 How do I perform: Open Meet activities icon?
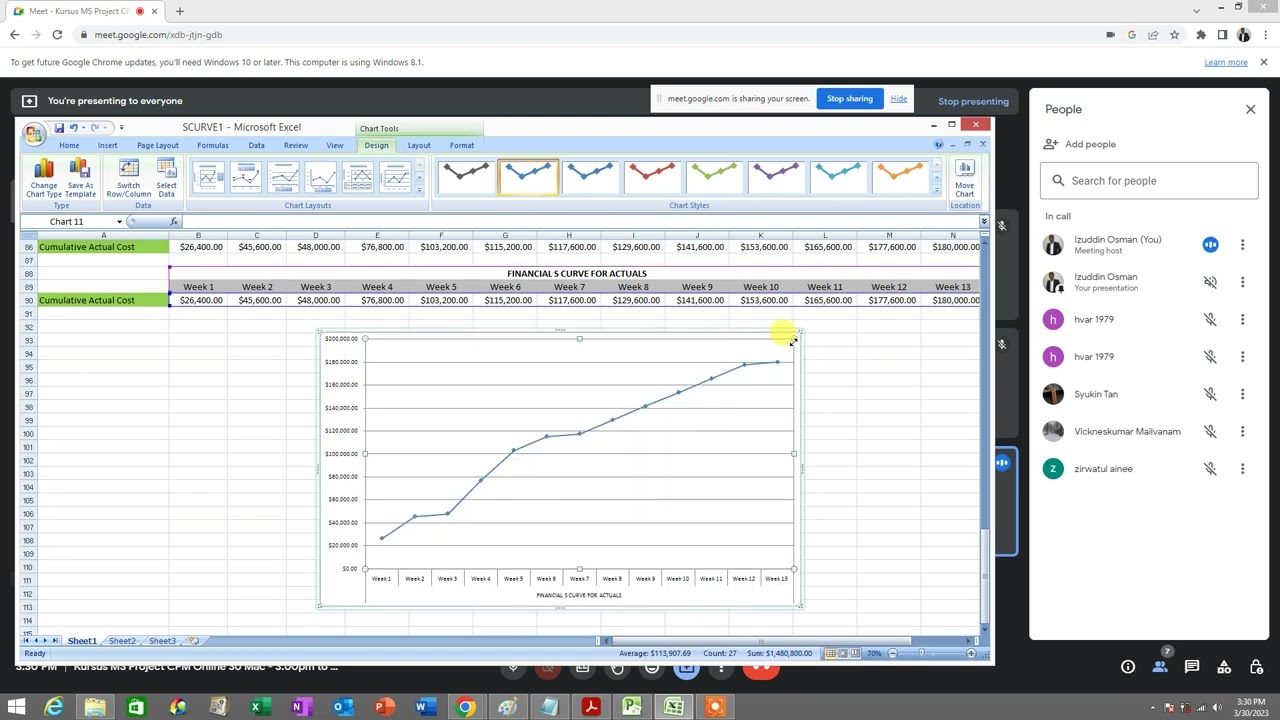click(x=1224, y=667)
